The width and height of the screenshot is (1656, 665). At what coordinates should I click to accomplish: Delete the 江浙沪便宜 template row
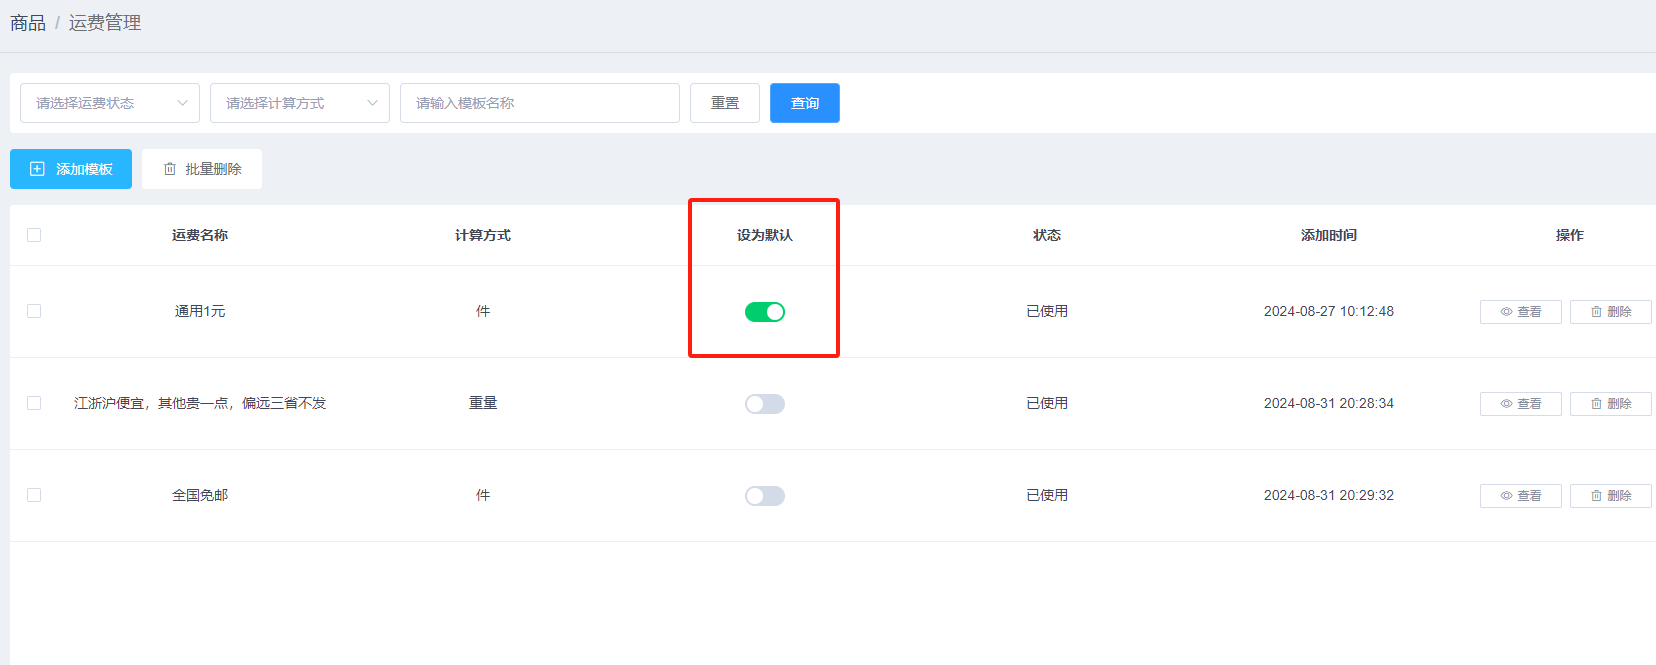coord(1610,404)
